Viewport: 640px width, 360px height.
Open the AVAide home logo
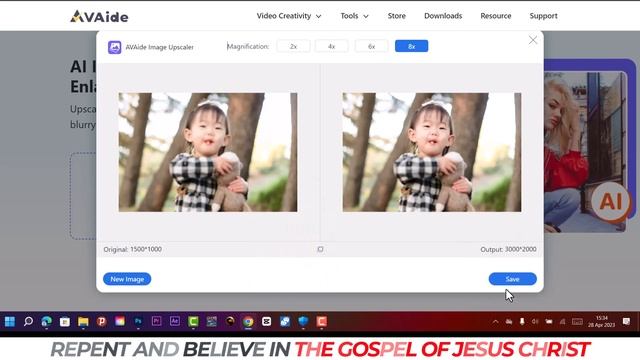[99, 16]
